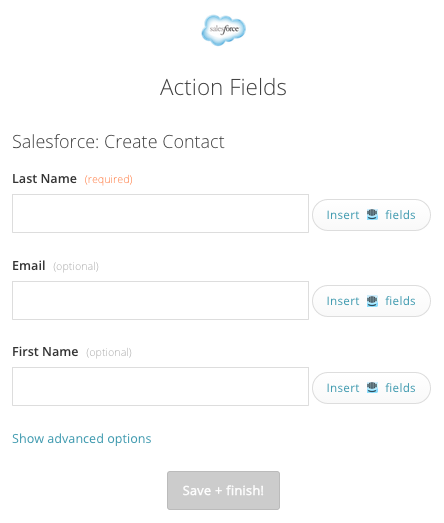The image size is (444, 523).
Task: Open Insert fields for First Name
Action: point(371,388)
